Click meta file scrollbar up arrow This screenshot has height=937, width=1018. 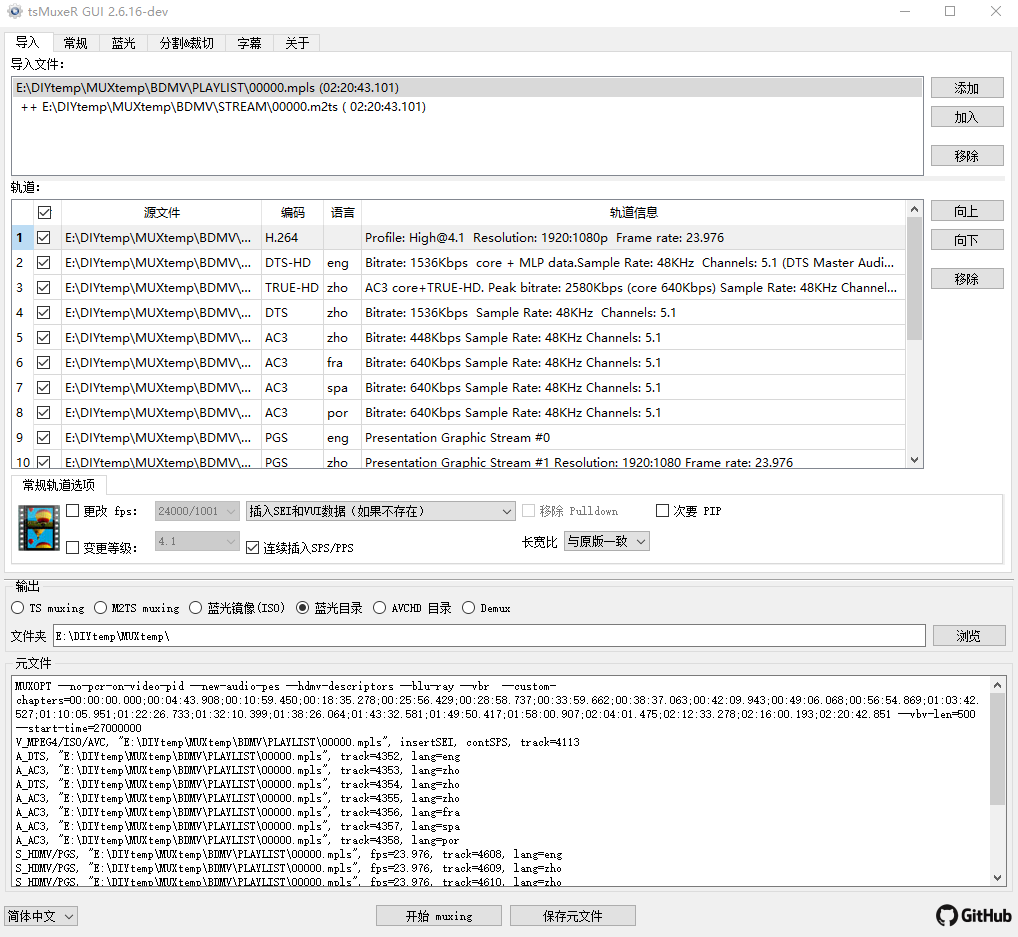(x=998, y=685)
